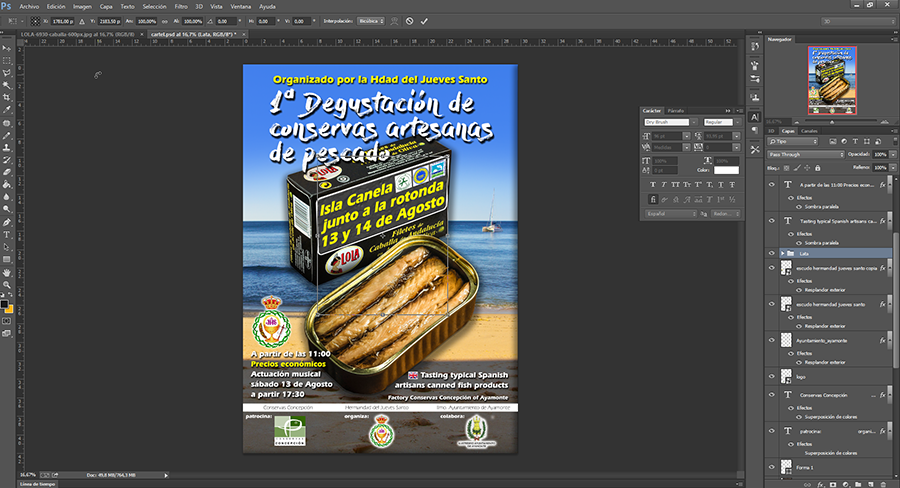Click the foreground color swatch in toolbox

(4, 304)
